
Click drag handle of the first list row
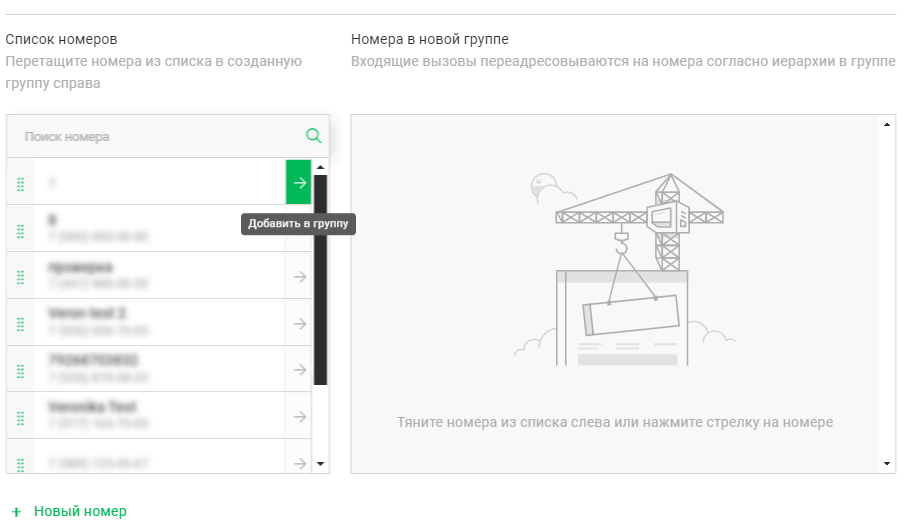20,184
